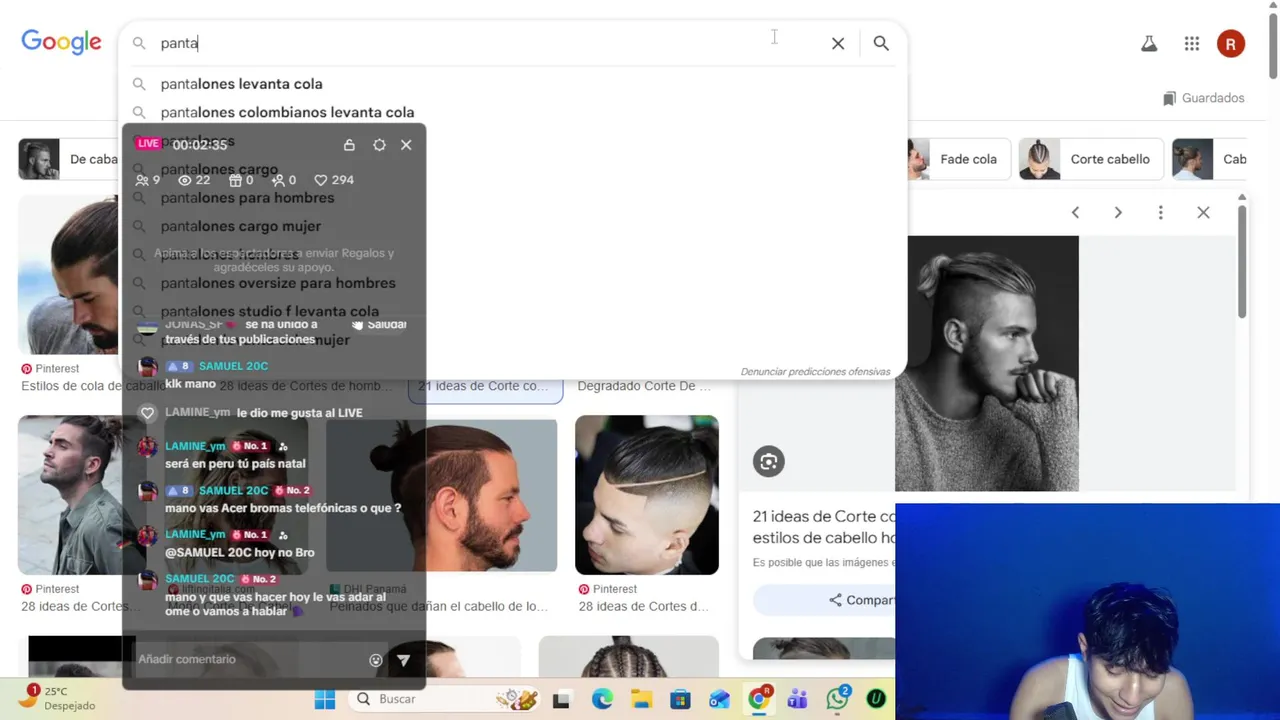Open Task View in taskbar
Viewport: 1280px width, 720px height.
click(x=561, y=700)
